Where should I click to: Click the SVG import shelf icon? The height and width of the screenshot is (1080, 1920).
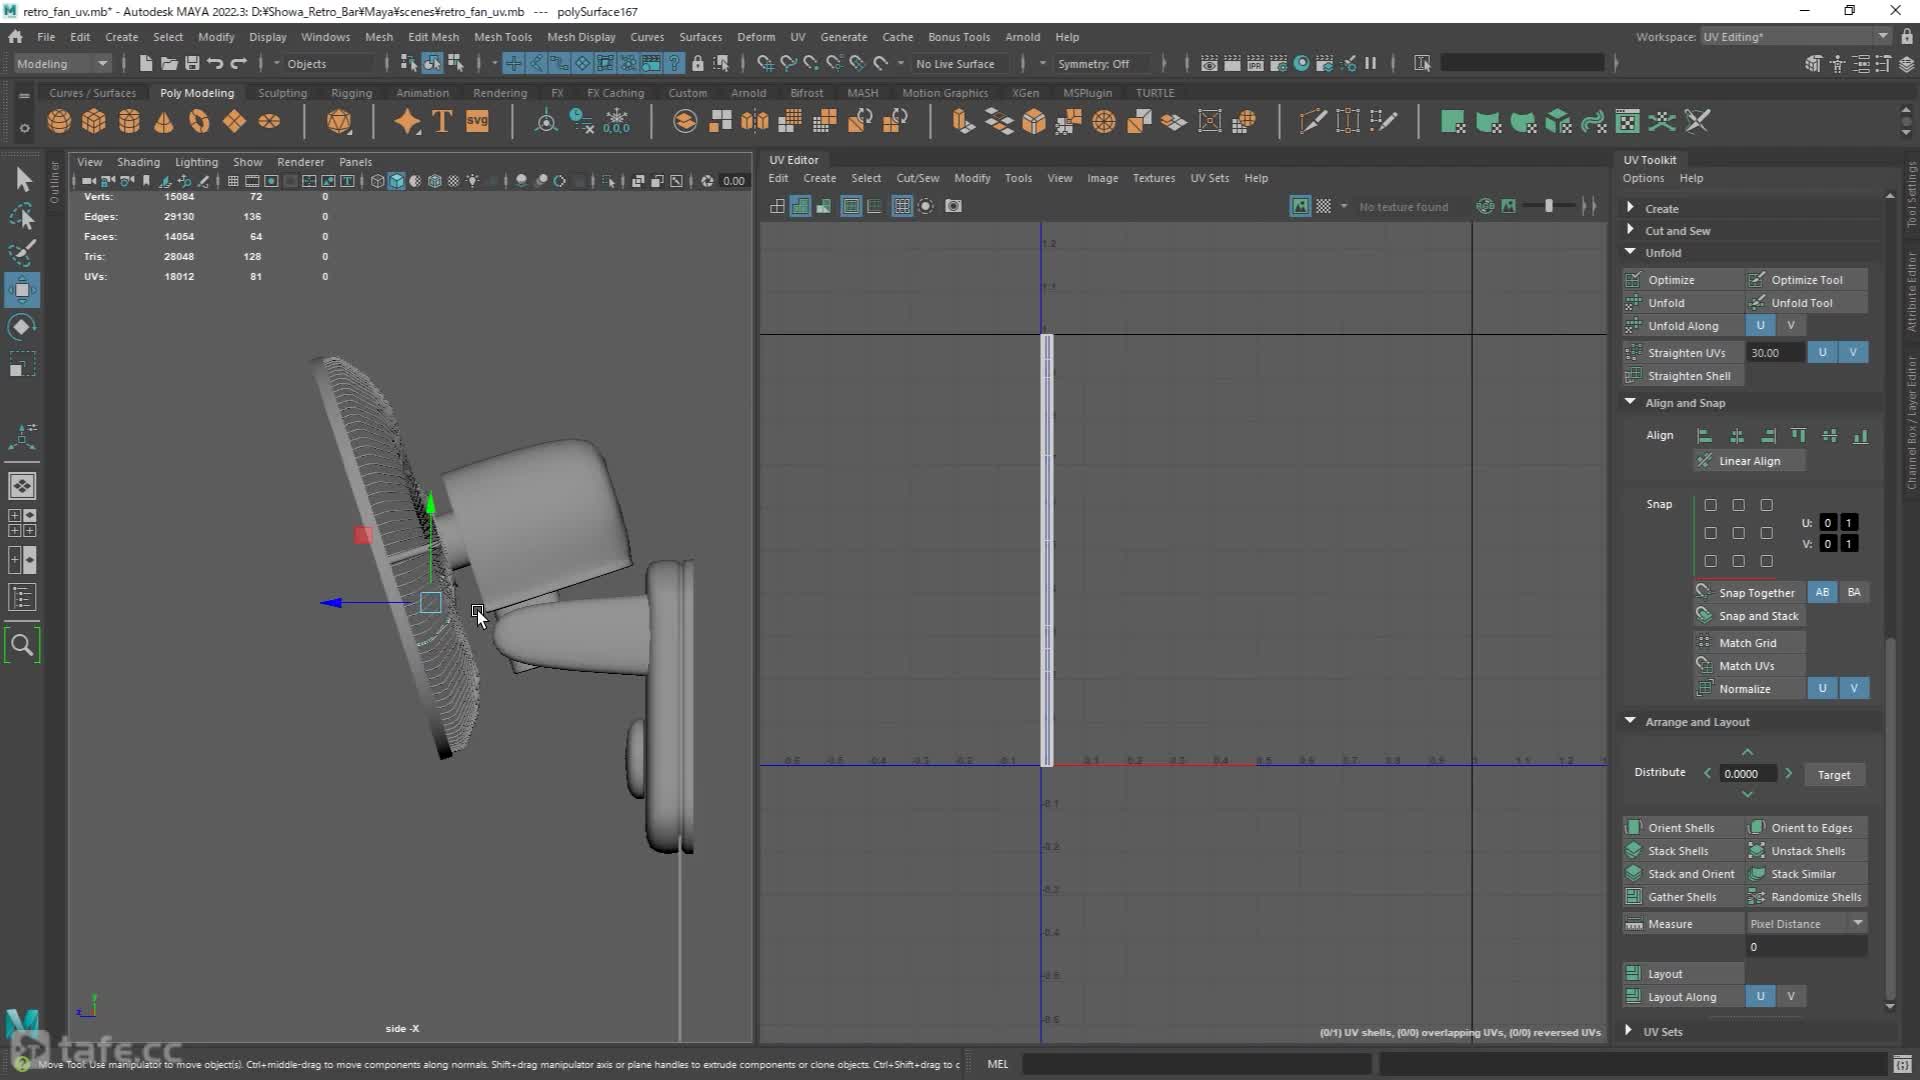coord(477,122)
